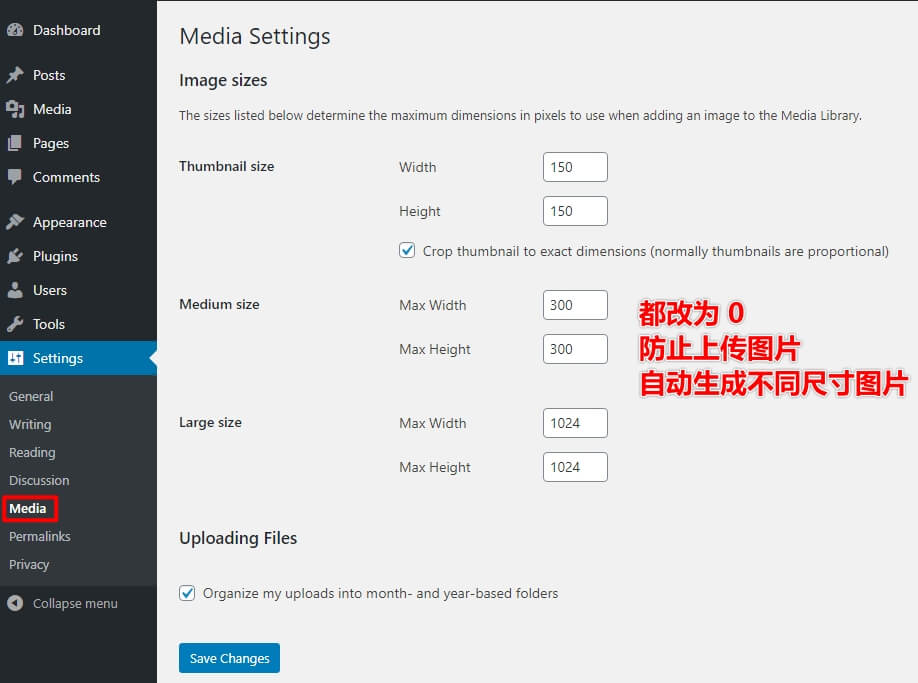This screenshot has width=918, height=683.
Task: Click the Medium size Max Height label
Action: (x=435, y=349)
